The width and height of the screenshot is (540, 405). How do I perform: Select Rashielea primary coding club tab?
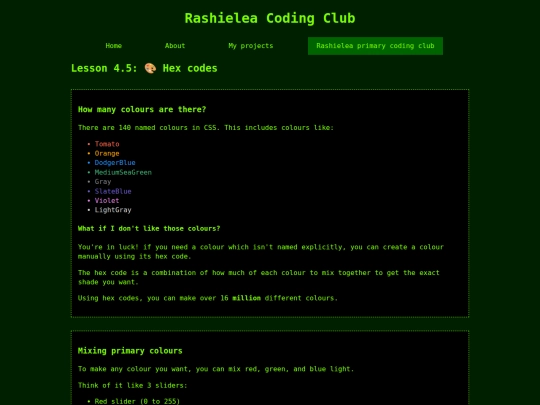click(x=375, y=46)
